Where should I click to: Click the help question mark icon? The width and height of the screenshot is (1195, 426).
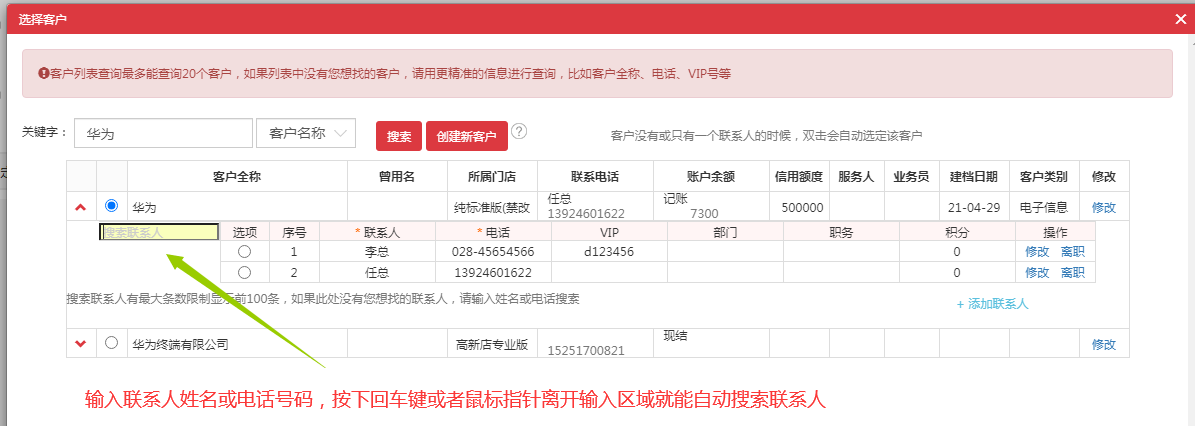pyautogui.click(x=519, y=131)
